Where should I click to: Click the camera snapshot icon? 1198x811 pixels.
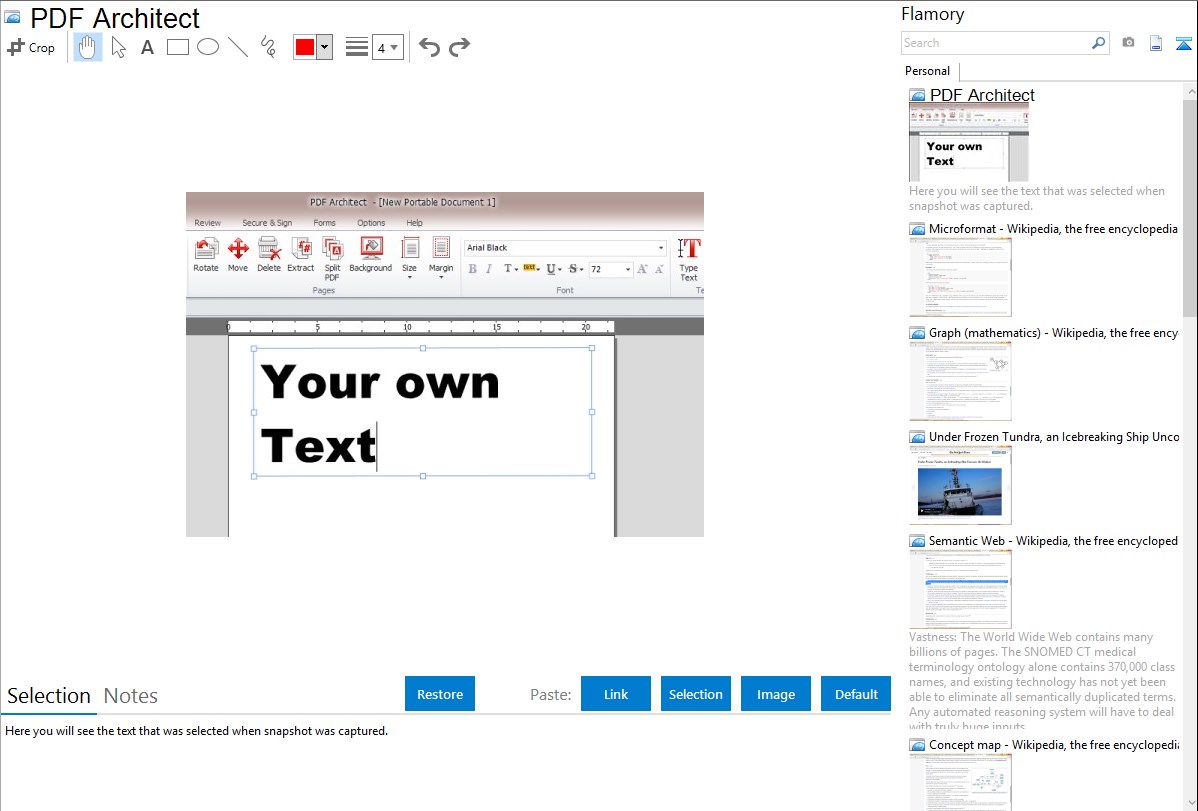[1128, 43]
